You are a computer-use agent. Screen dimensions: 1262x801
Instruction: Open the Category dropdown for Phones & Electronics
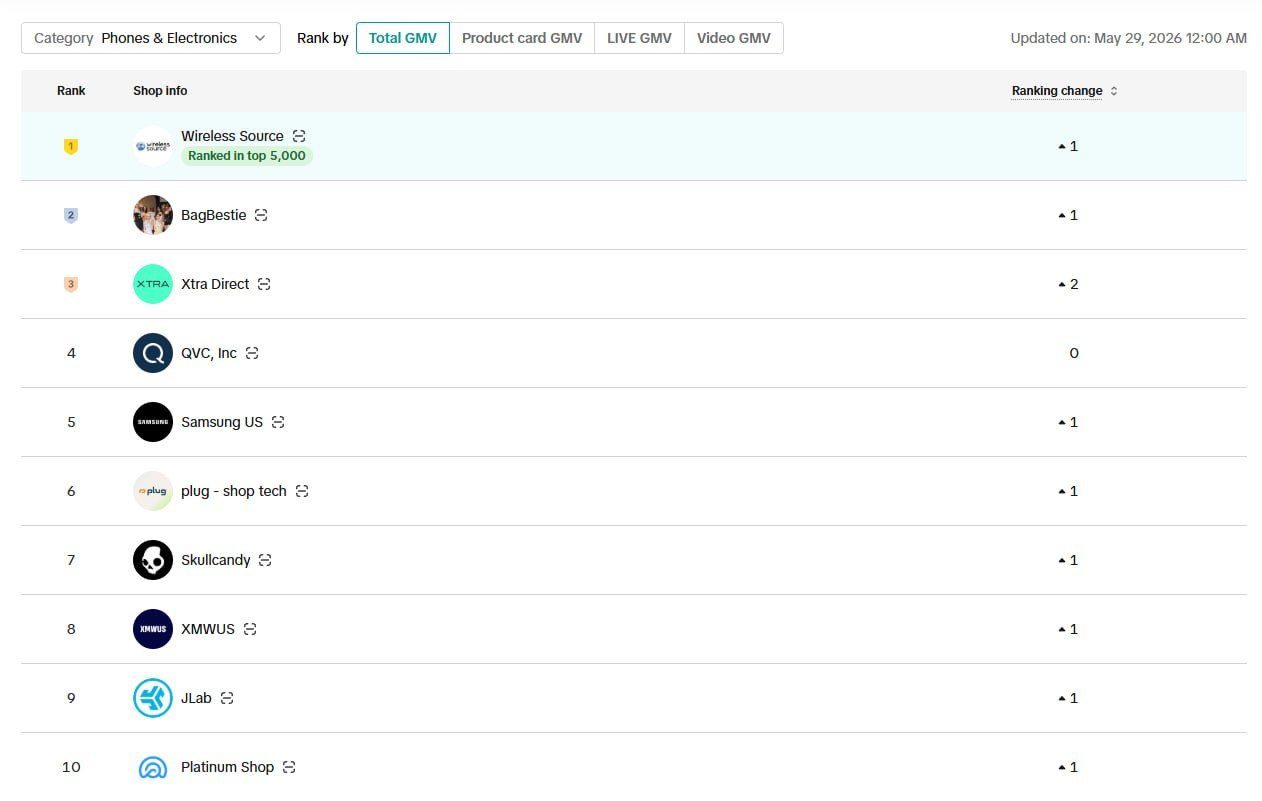(x=151, y=38)
